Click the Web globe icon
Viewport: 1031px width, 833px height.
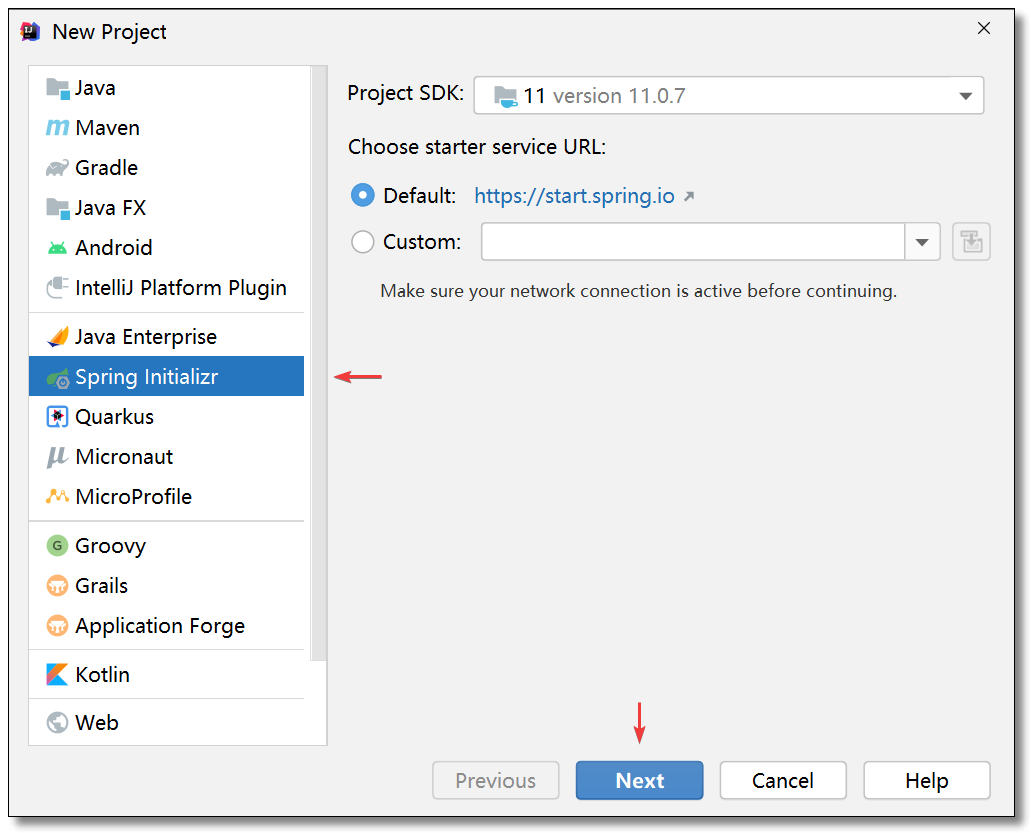coord(57,722)
